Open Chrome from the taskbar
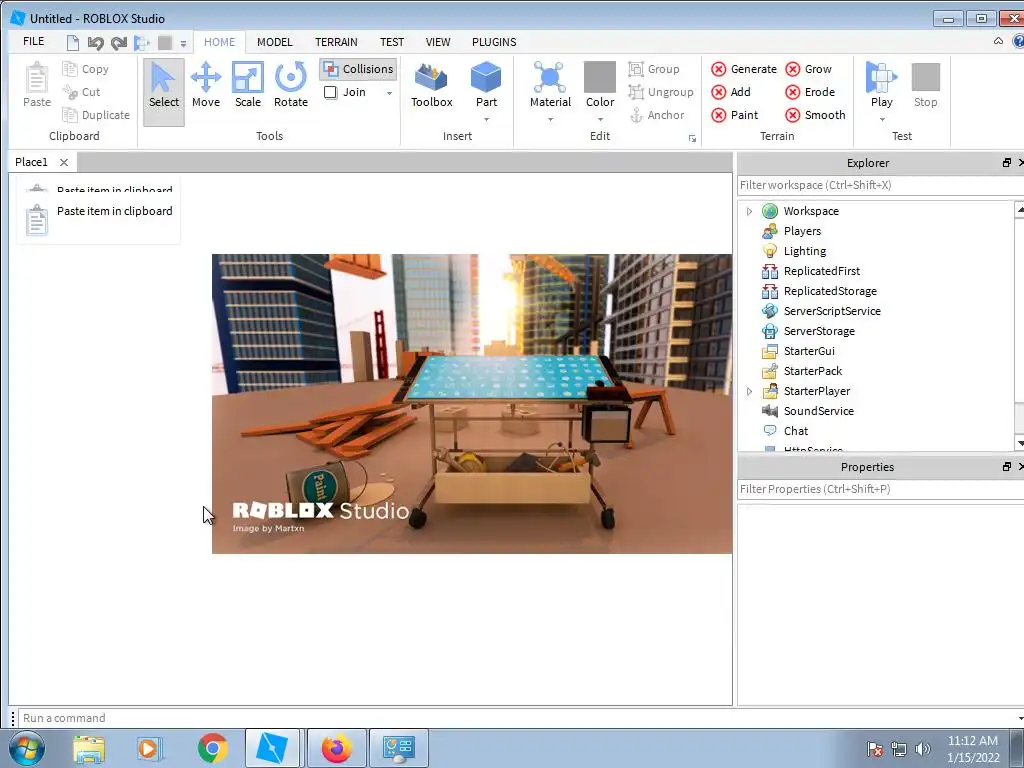This screenshot has width=1024, height=768. [x=212, y=748]
